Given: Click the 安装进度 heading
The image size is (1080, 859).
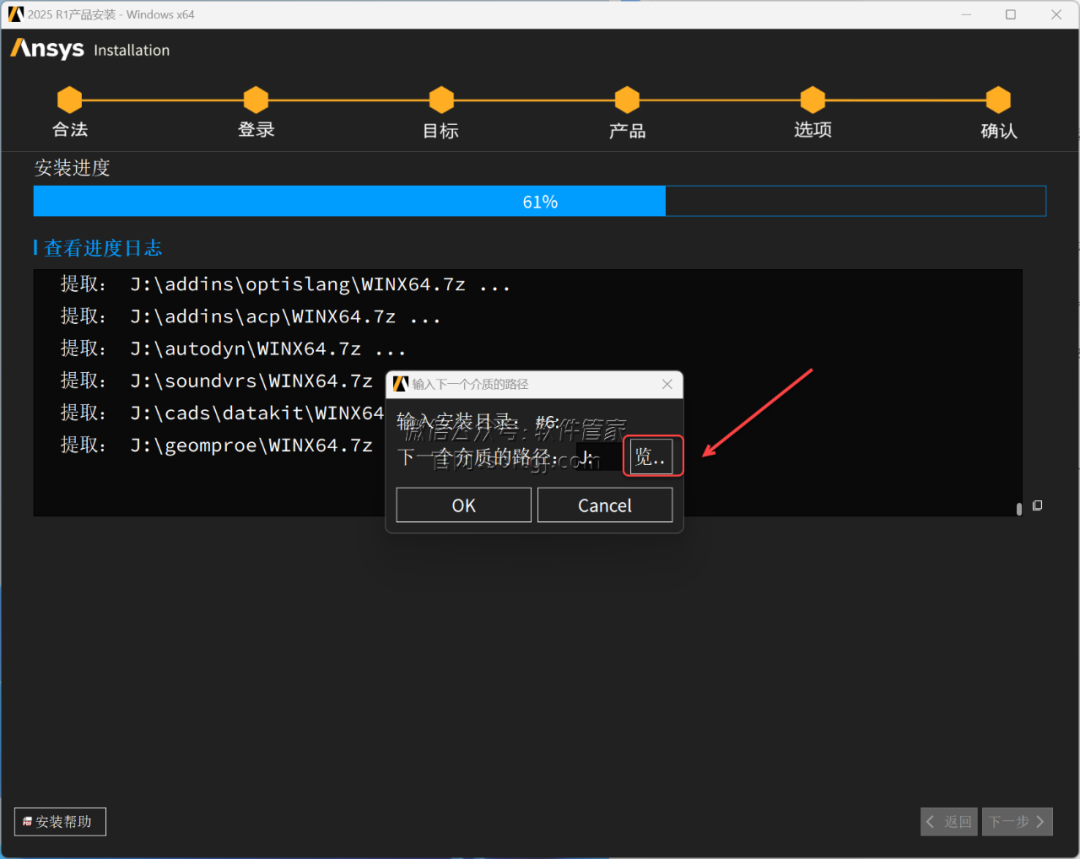Looking at the screenshot, I should [x=72, y=167].
